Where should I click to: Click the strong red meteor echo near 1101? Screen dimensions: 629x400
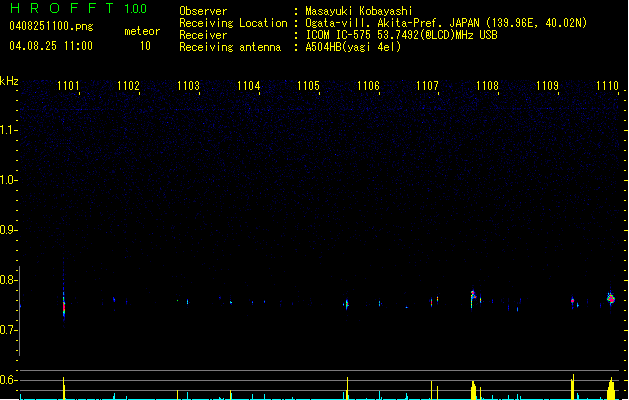(x=63, y=307)
